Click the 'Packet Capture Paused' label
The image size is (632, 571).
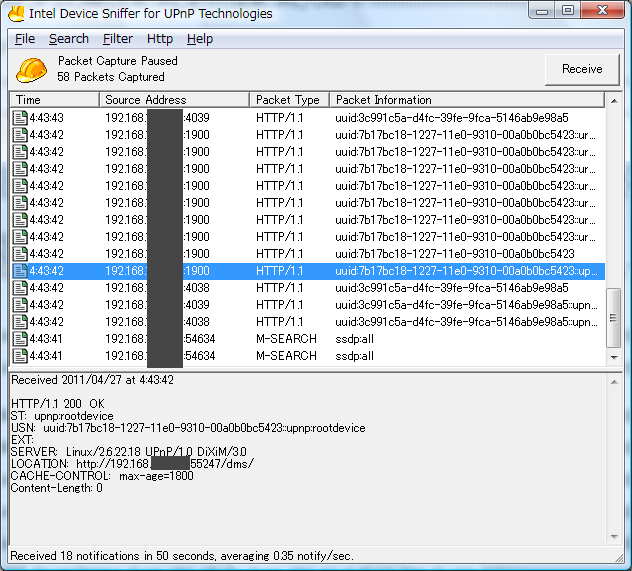pos(118,61)
